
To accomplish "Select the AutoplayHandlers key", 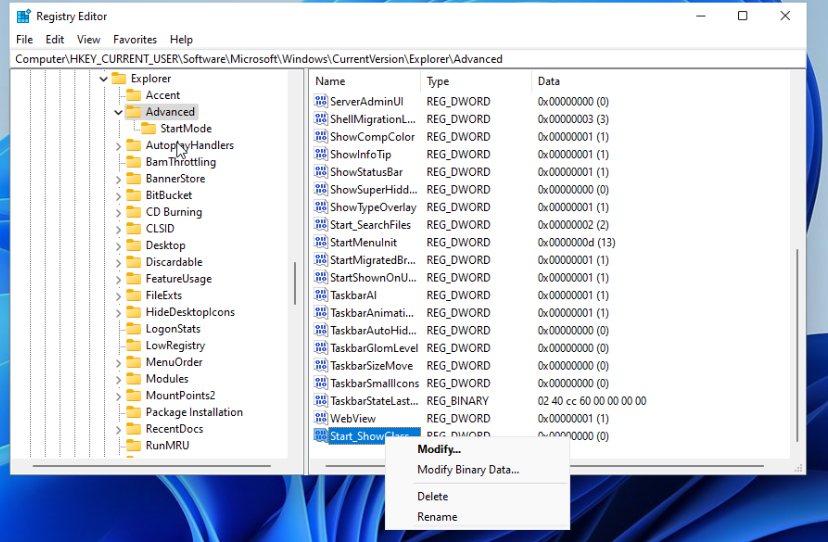I will [x=190, y=145].
